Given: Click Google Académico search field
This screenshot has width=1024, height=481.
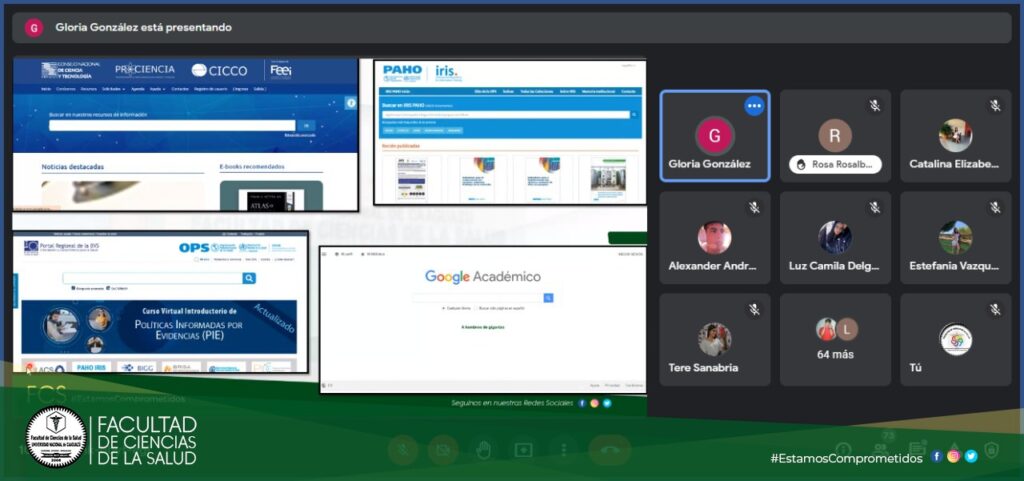Looking at the screenshot, I should point(477,298).
